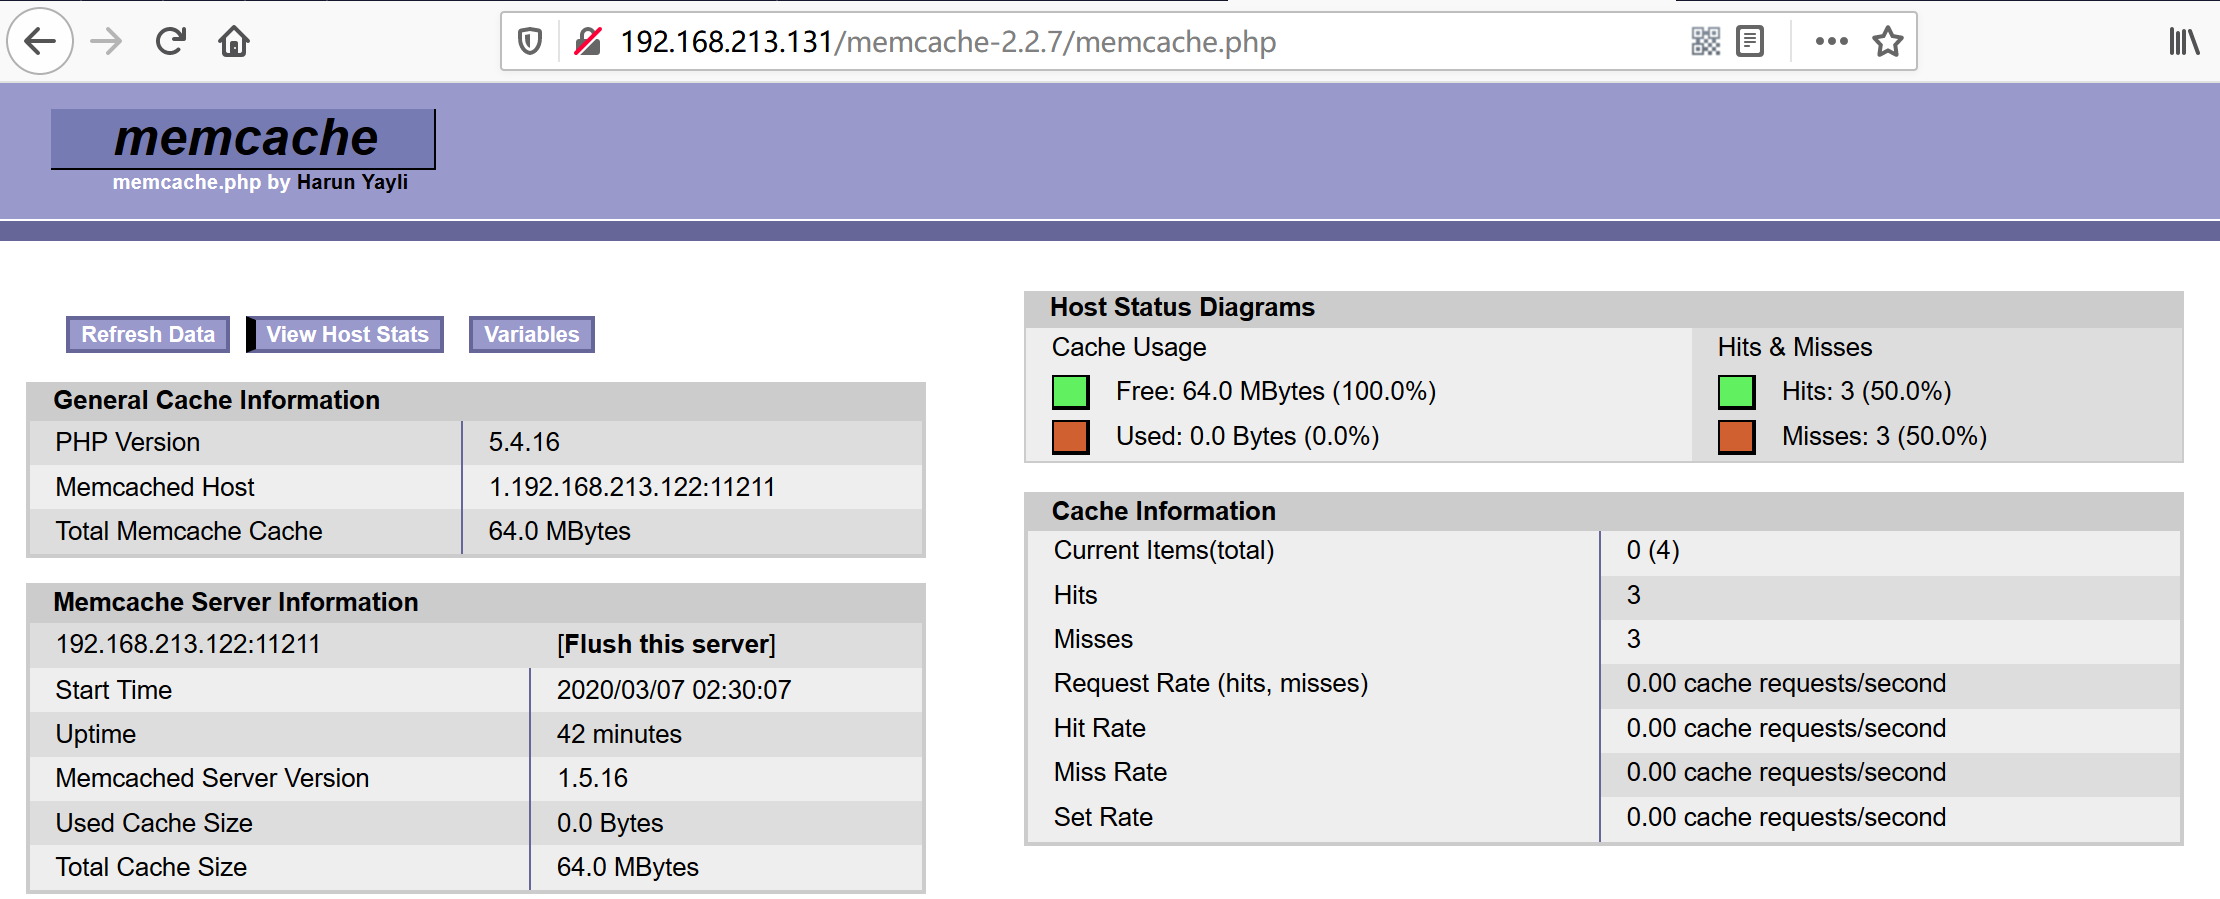Click the Miss Rate value in Cache Information
The height and width of the screenshot is (899, 2220).
coord(1786,772)
